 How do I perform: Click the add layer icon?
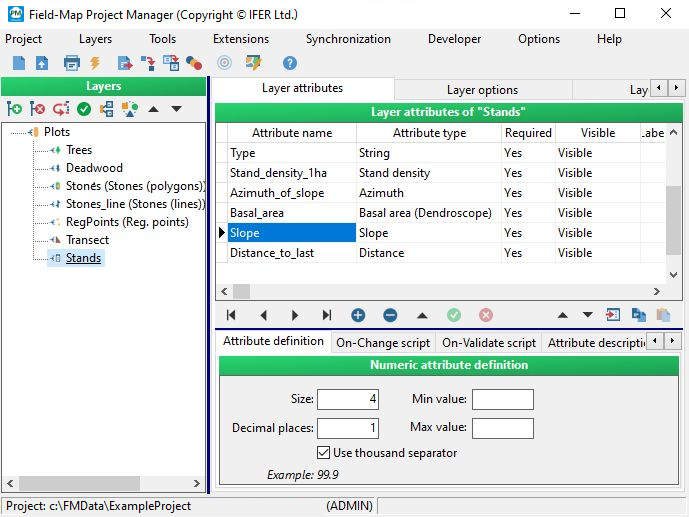pos(14,109)
